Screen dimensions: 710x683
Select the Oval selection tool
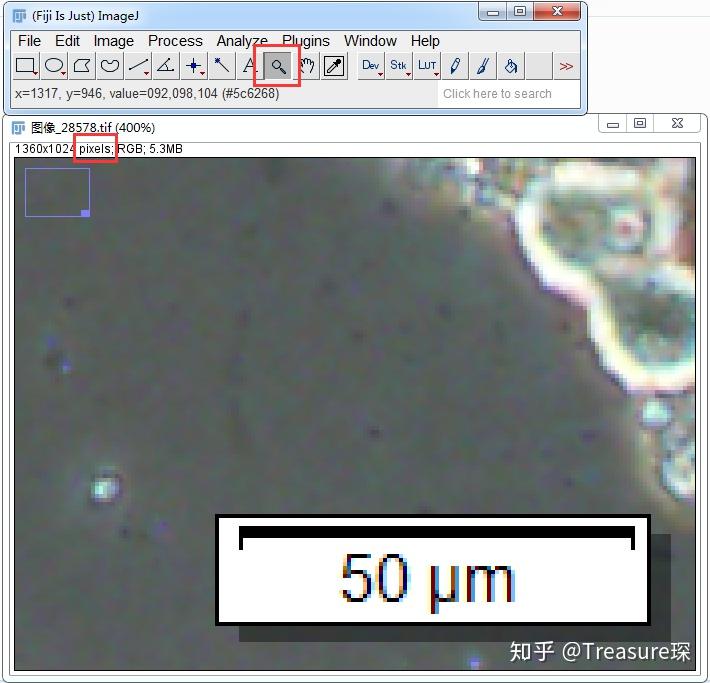point(54,66)
